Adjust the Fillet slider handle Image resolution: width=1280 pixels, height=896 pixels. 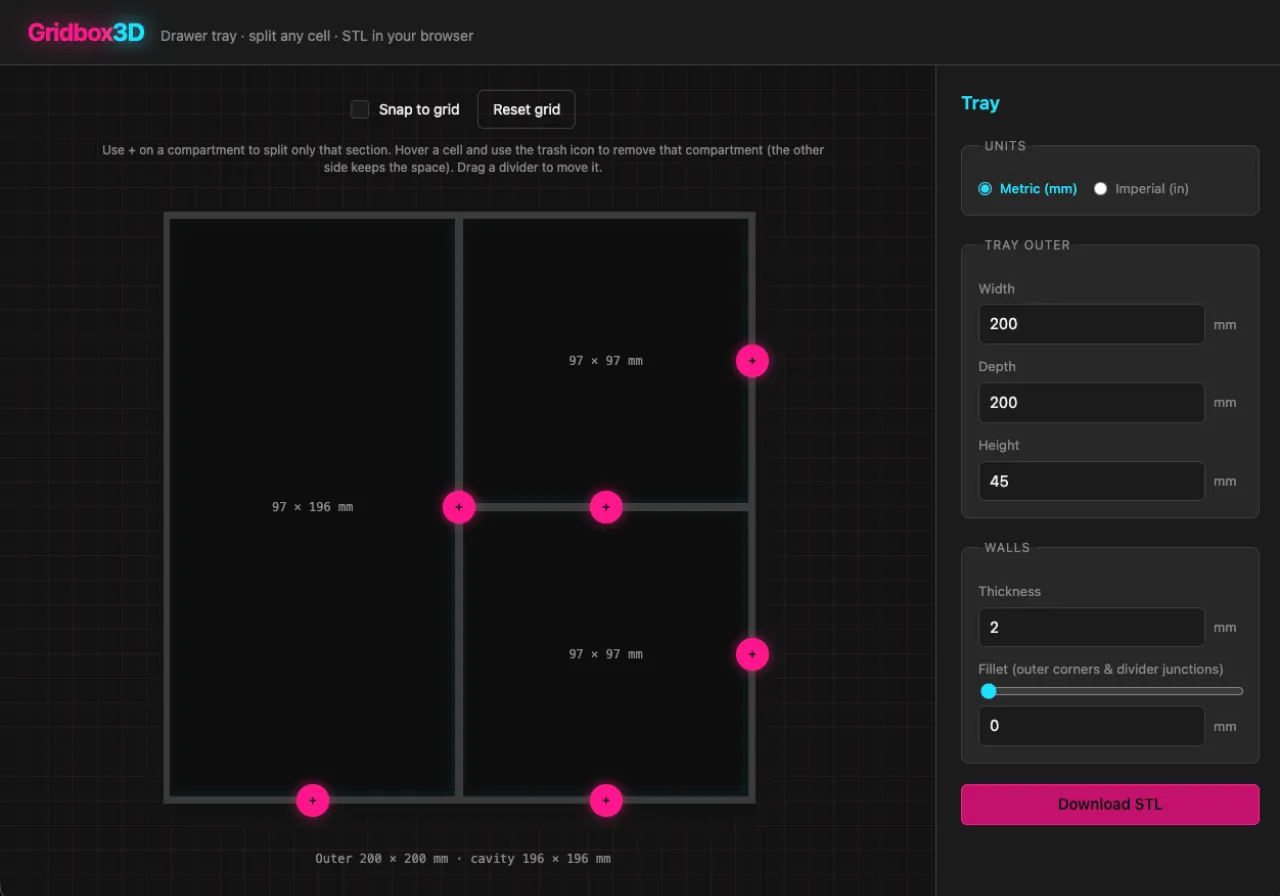989,691
